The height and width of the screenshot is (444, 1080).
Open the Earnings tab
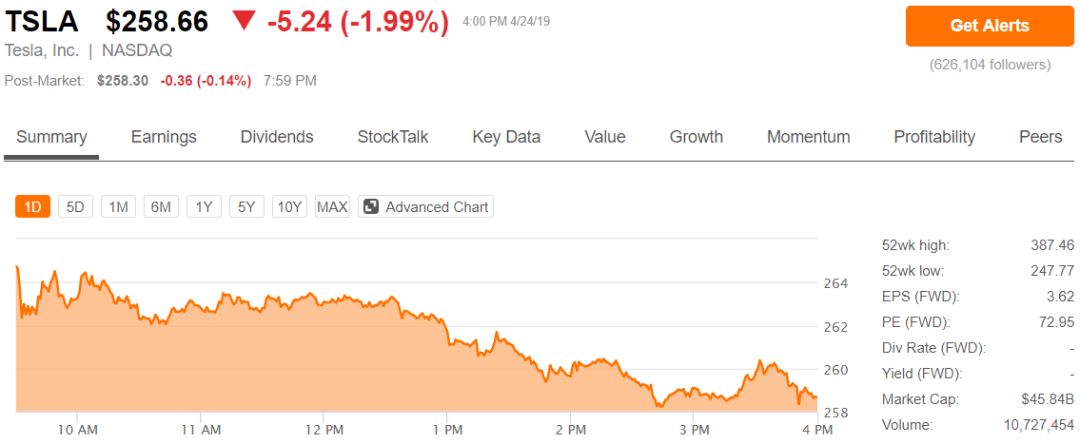coord(164,137)
